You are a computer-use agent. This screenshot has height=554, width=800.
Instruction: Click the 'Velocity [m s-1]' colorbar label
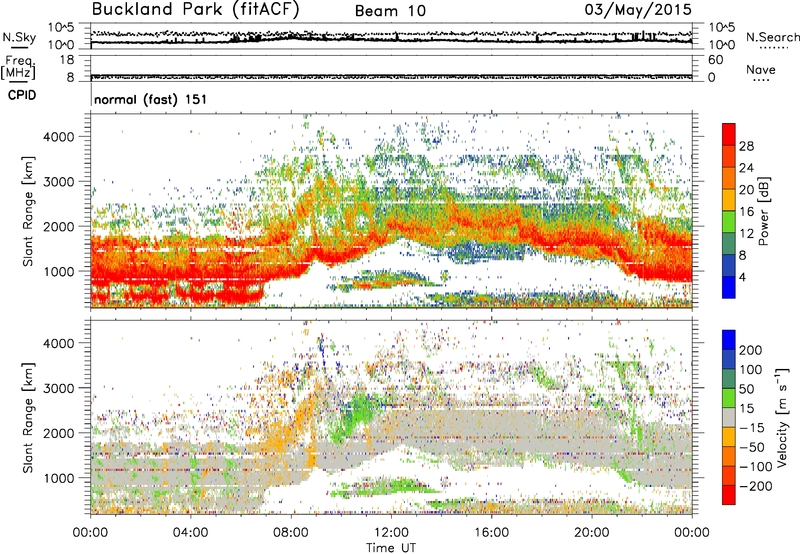click(x=782, y=418)
